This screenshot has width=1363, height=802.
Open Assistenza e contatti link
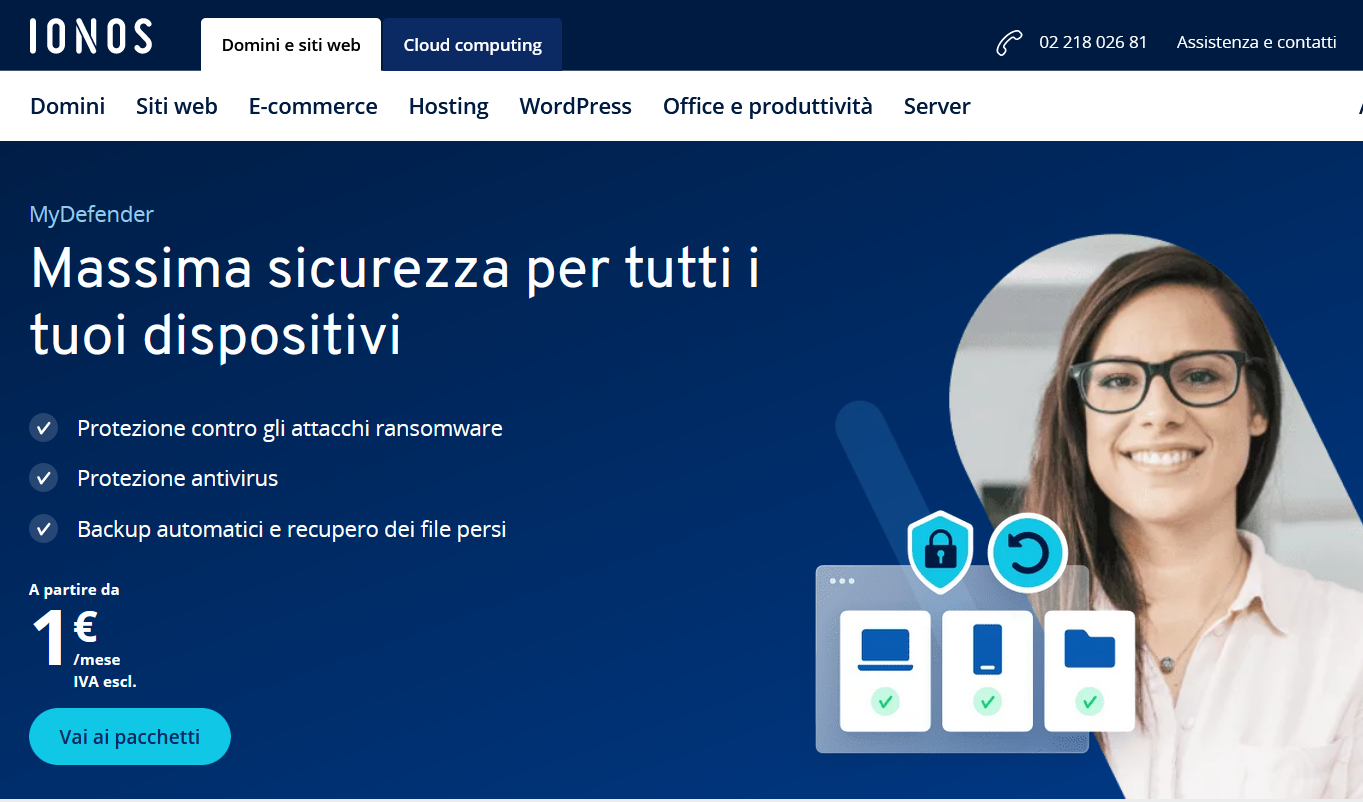coord(1256,43)
